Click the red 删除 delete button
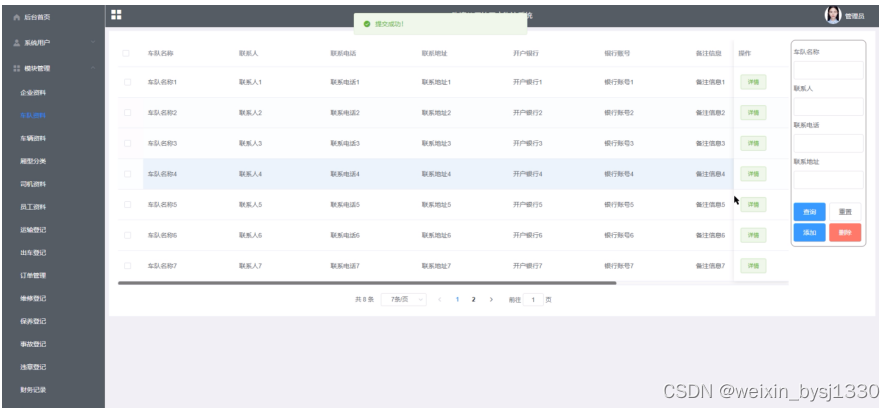The height and width of the screenshot is (411, 895). click(845, 232)
